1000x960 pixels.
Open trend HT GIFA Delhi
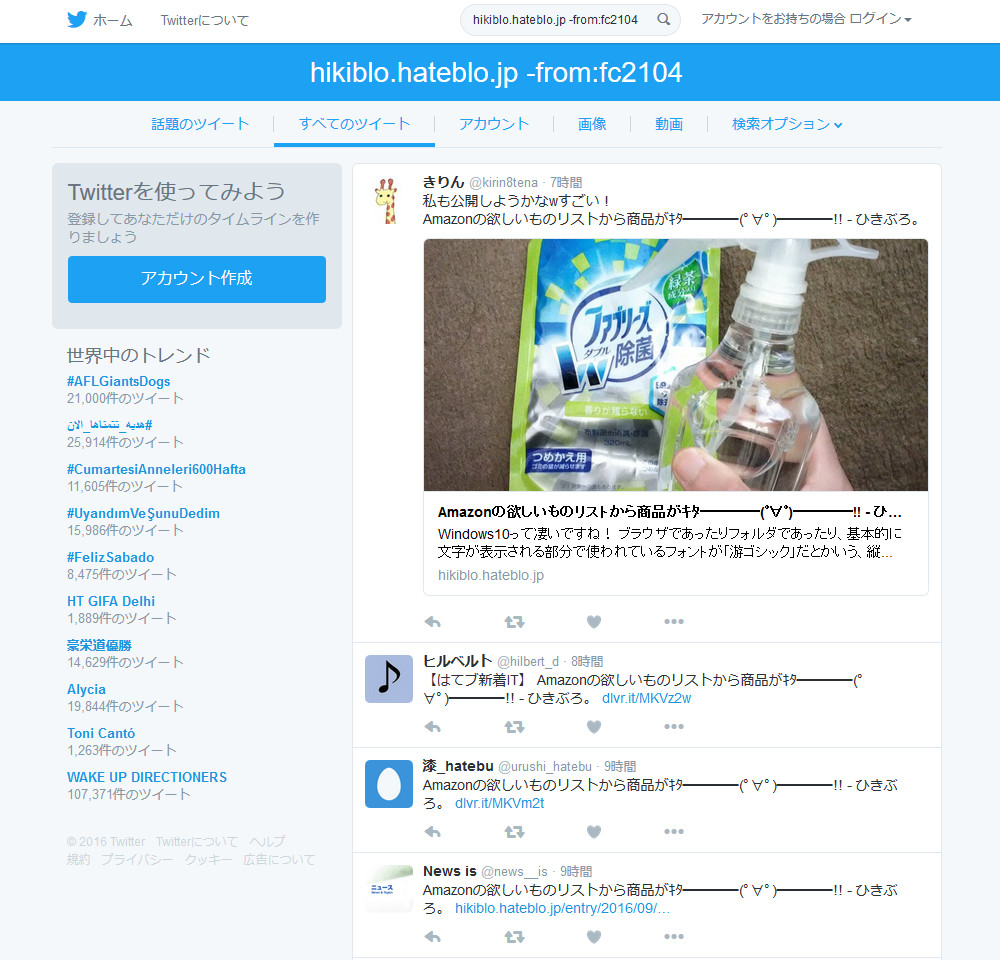pyautogui.click(x=111, y=602)
